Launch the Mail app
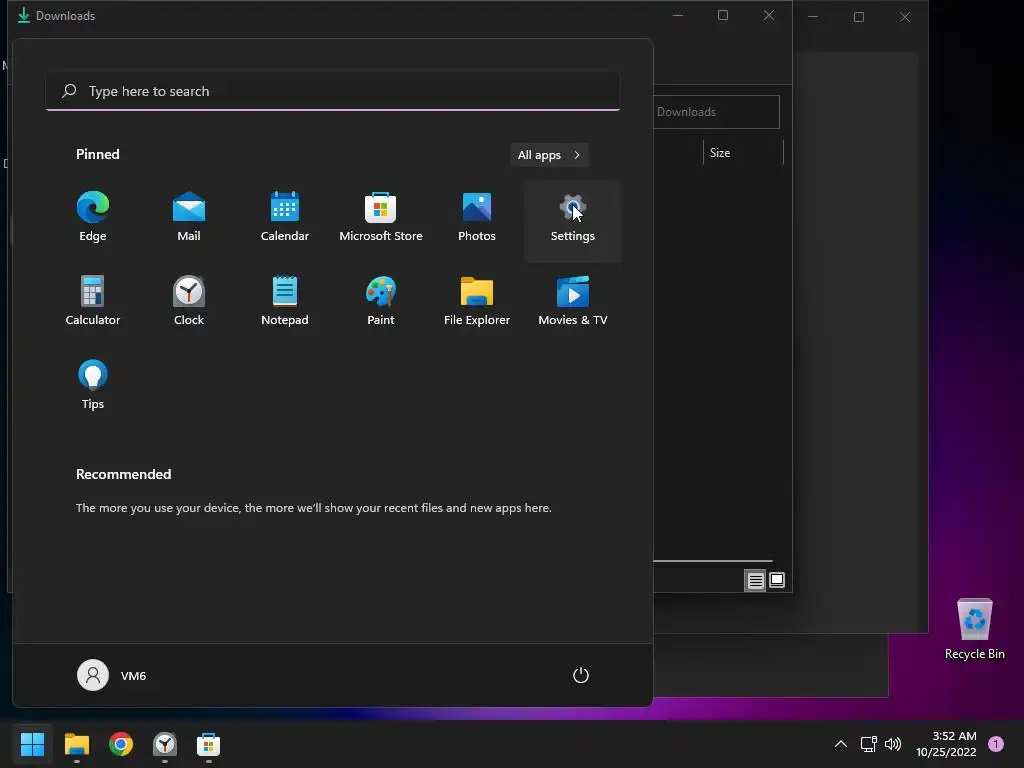Viewport: 1024px width, 768px height. click(189, 218)
